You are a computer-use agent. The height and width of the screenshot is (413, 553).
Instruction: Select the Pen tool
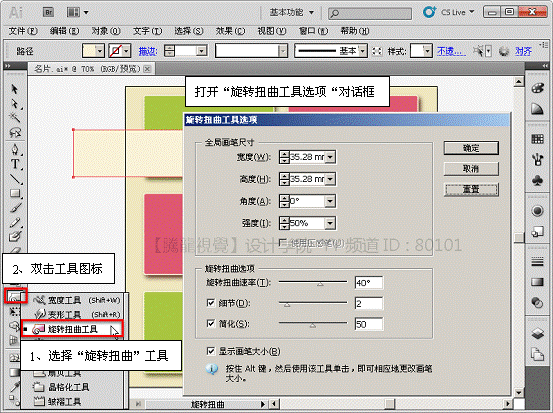tap(14, 149)
